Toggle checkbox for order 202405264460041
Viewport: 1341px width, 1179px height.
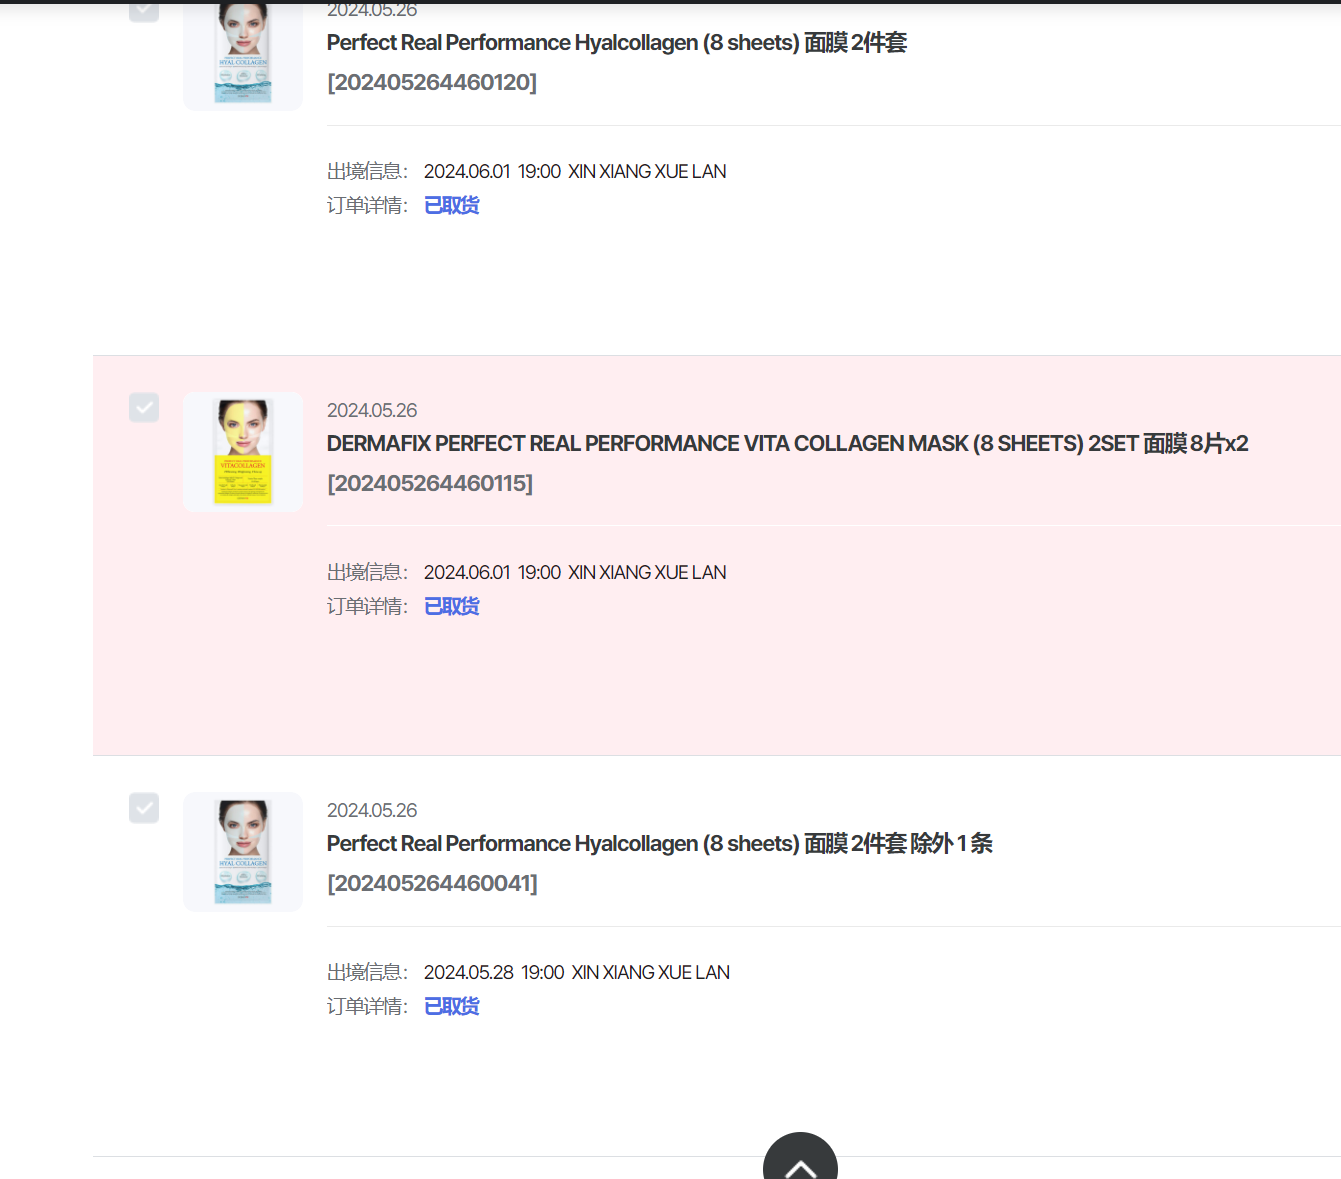[144, 808]
